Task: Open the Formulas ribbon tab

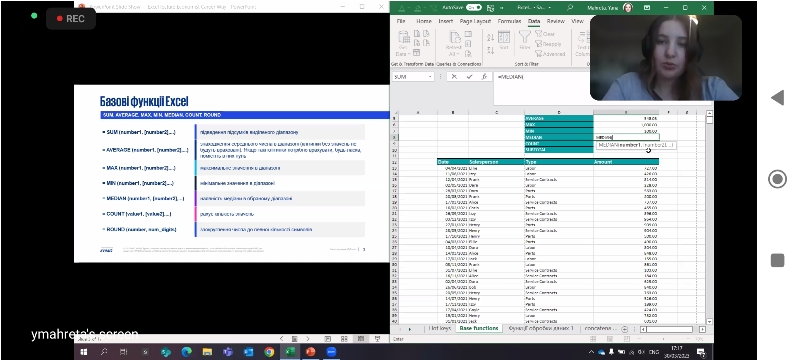Action: point(509,21)
